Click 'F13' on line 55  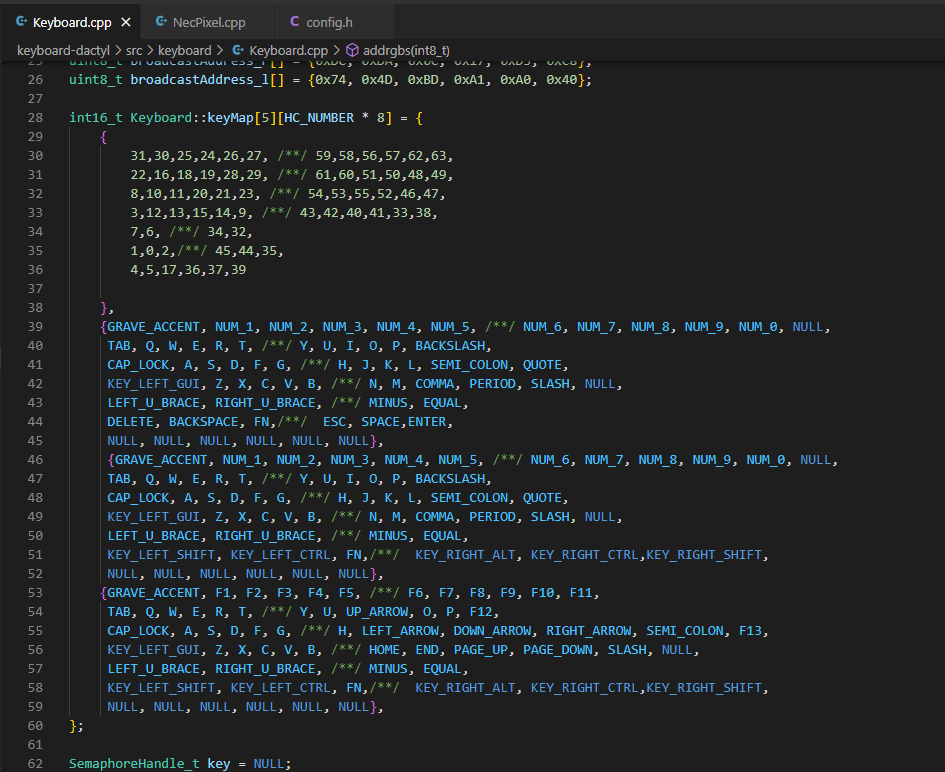[x=750, y=630]
